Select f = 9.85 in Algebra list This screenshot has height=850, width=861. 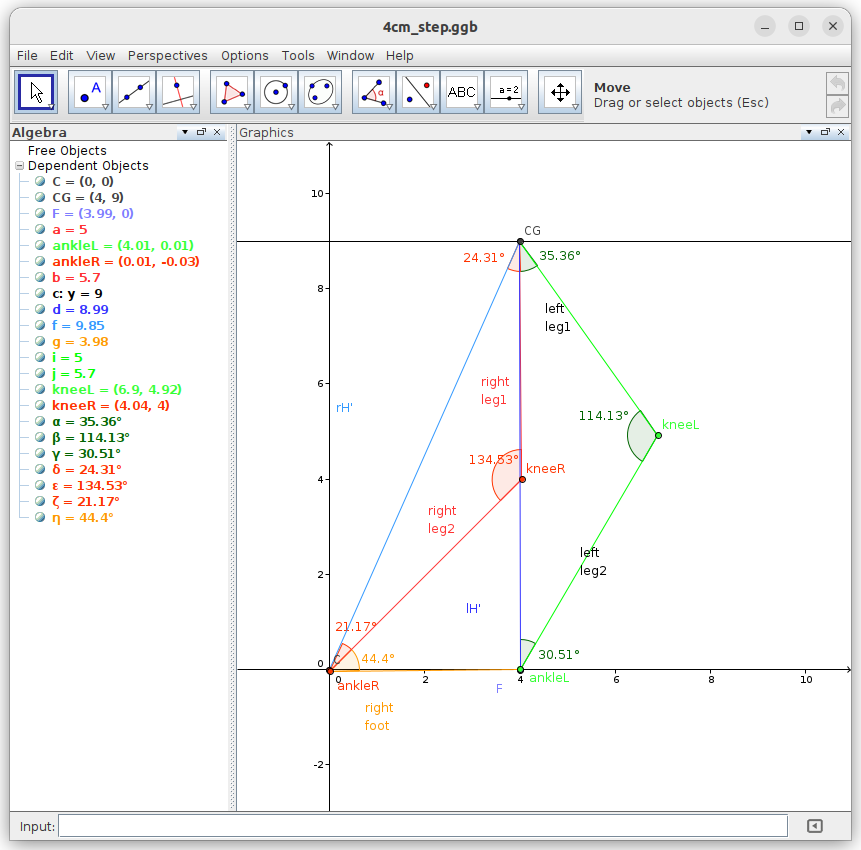point(78,325)
